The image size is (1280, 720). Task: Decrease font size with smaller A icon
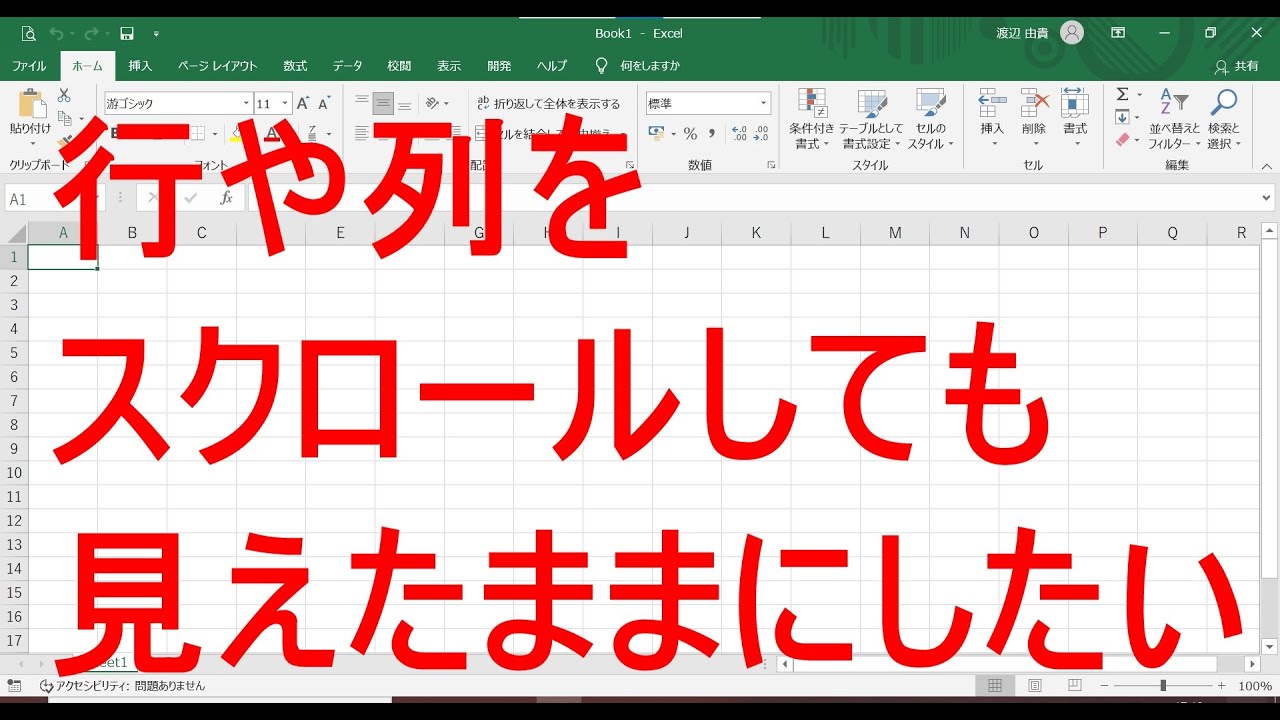tap(324, 103)
